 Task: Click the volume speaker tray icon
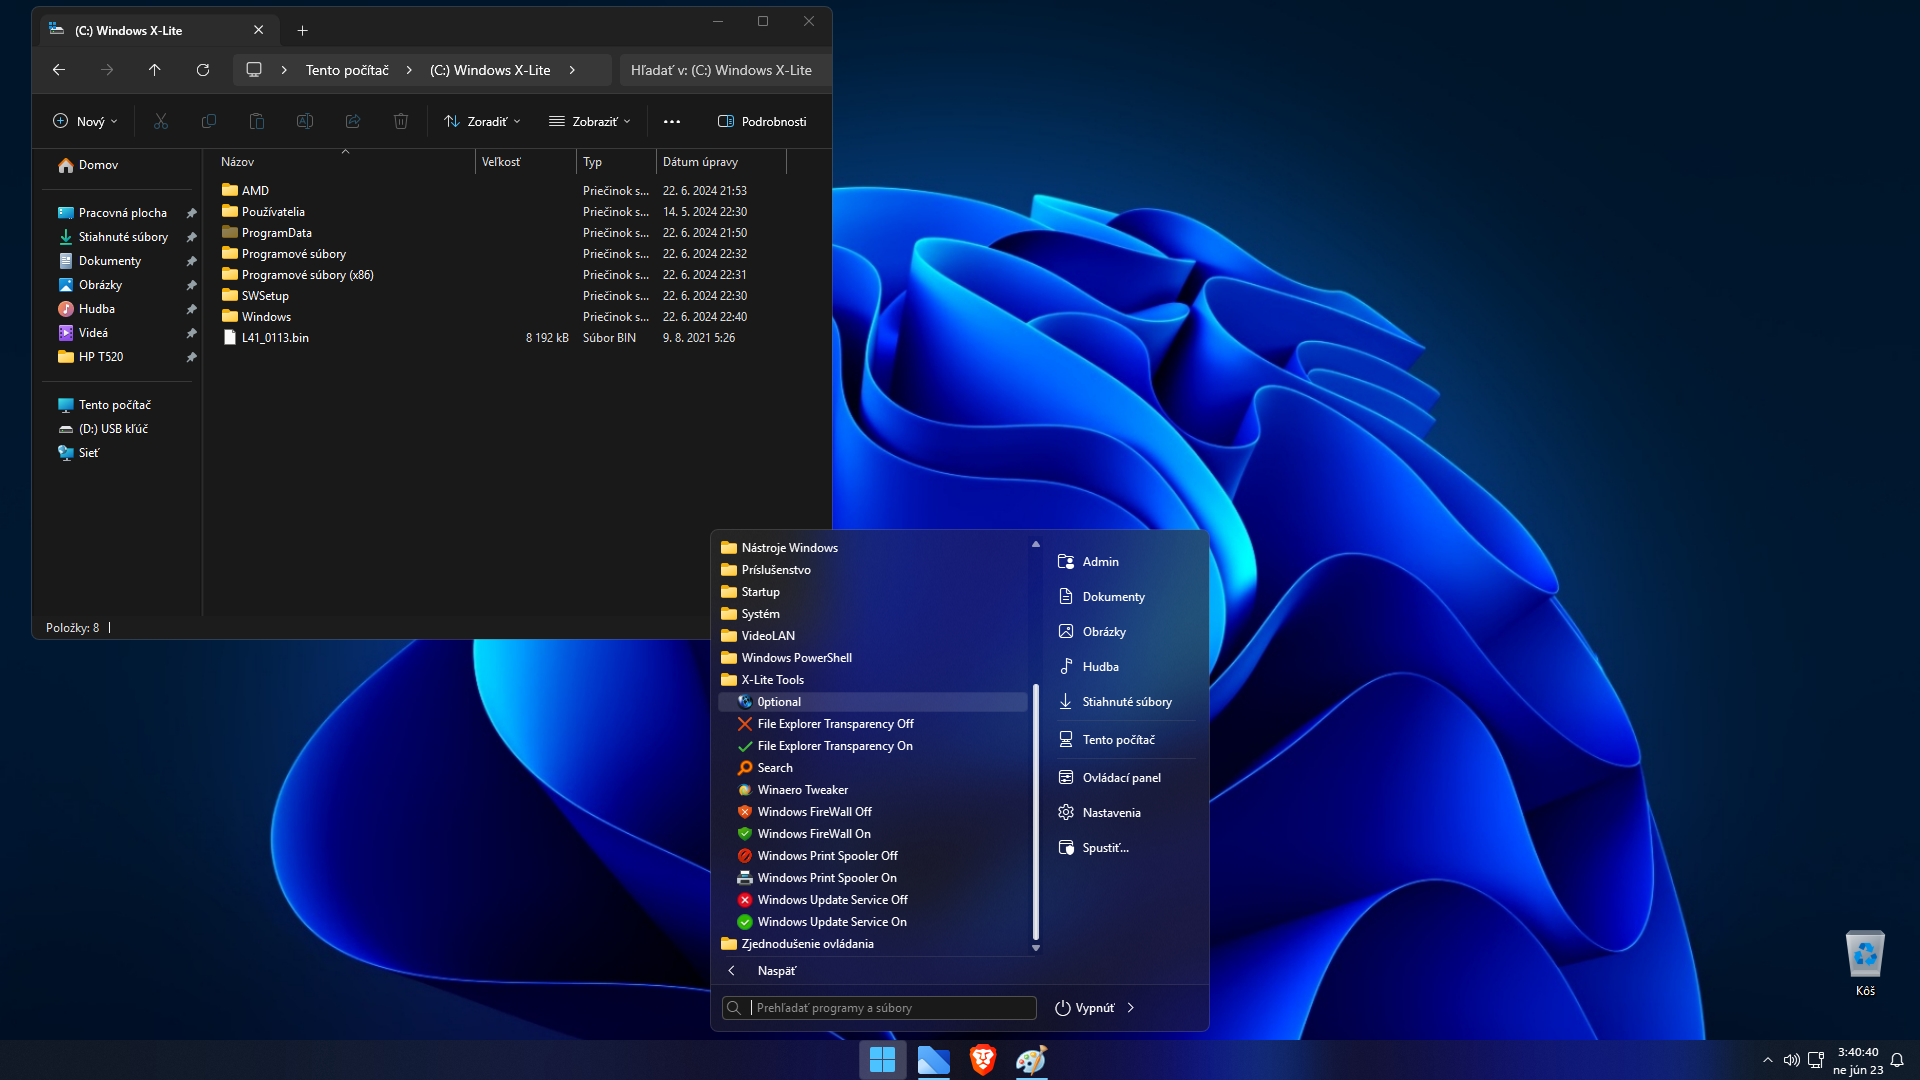[1792, 1060]
